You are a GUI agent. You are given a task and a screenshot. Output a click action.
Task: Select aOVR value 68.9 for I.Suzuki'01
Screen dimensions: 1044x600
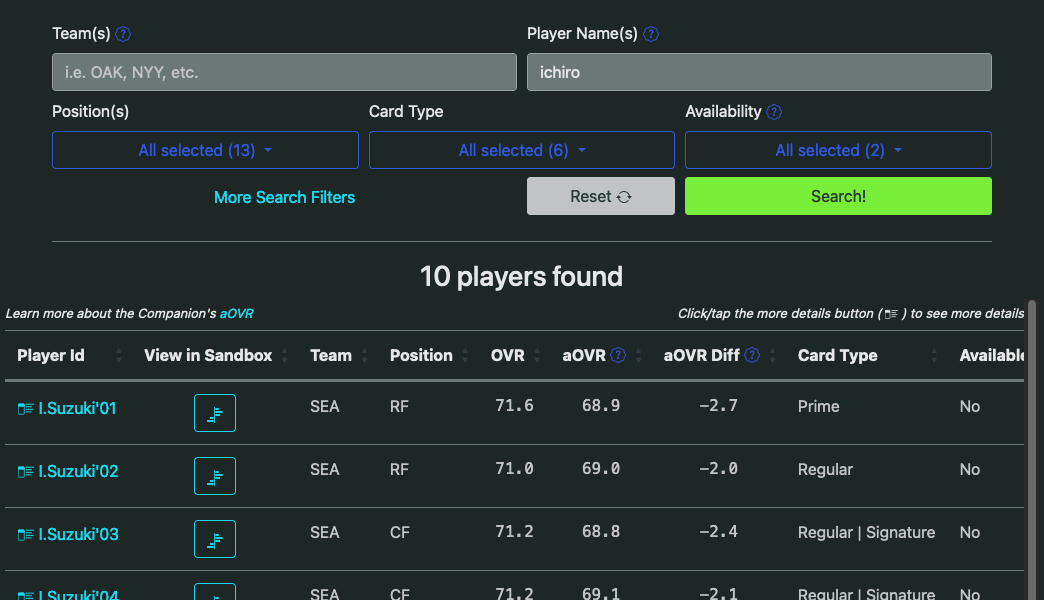tap(601, 406)
